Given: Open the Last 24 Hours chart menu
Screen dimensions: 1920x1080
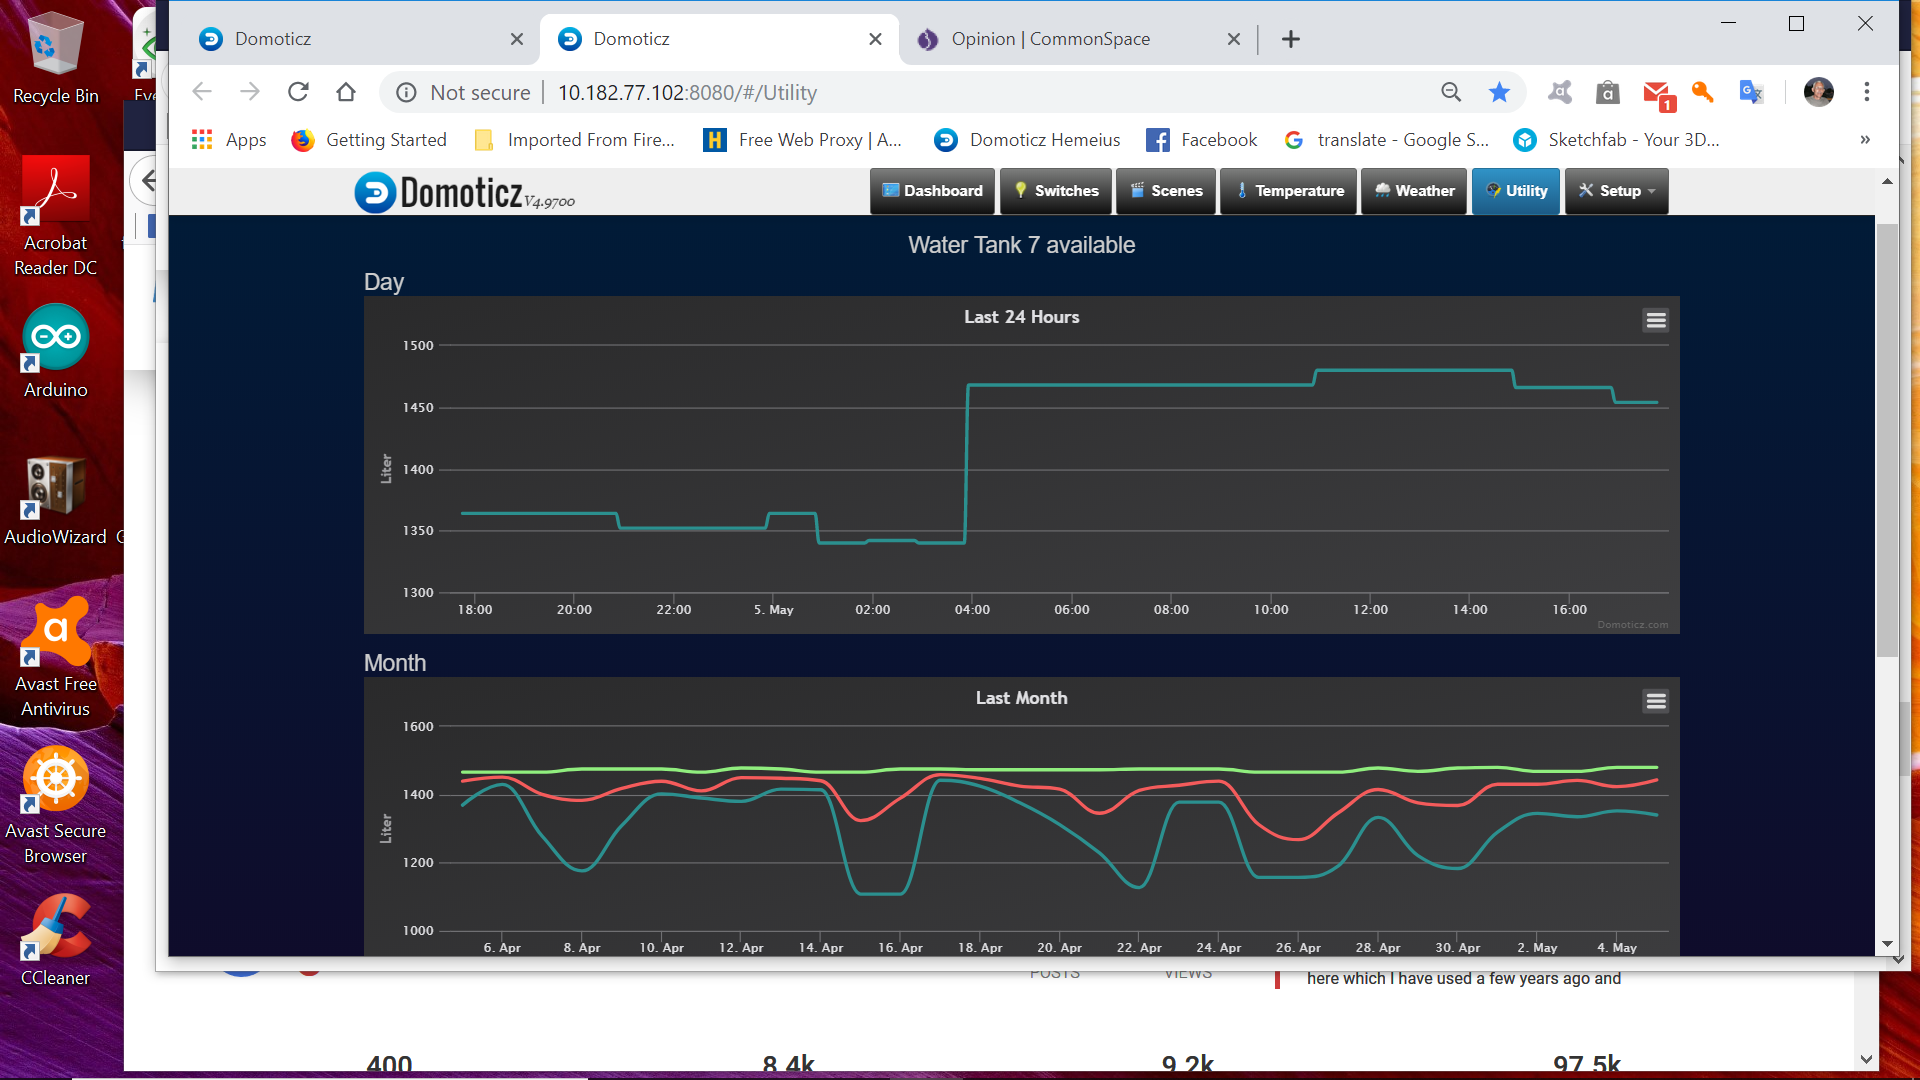Looking at the screenshot, I should 1655,320.
